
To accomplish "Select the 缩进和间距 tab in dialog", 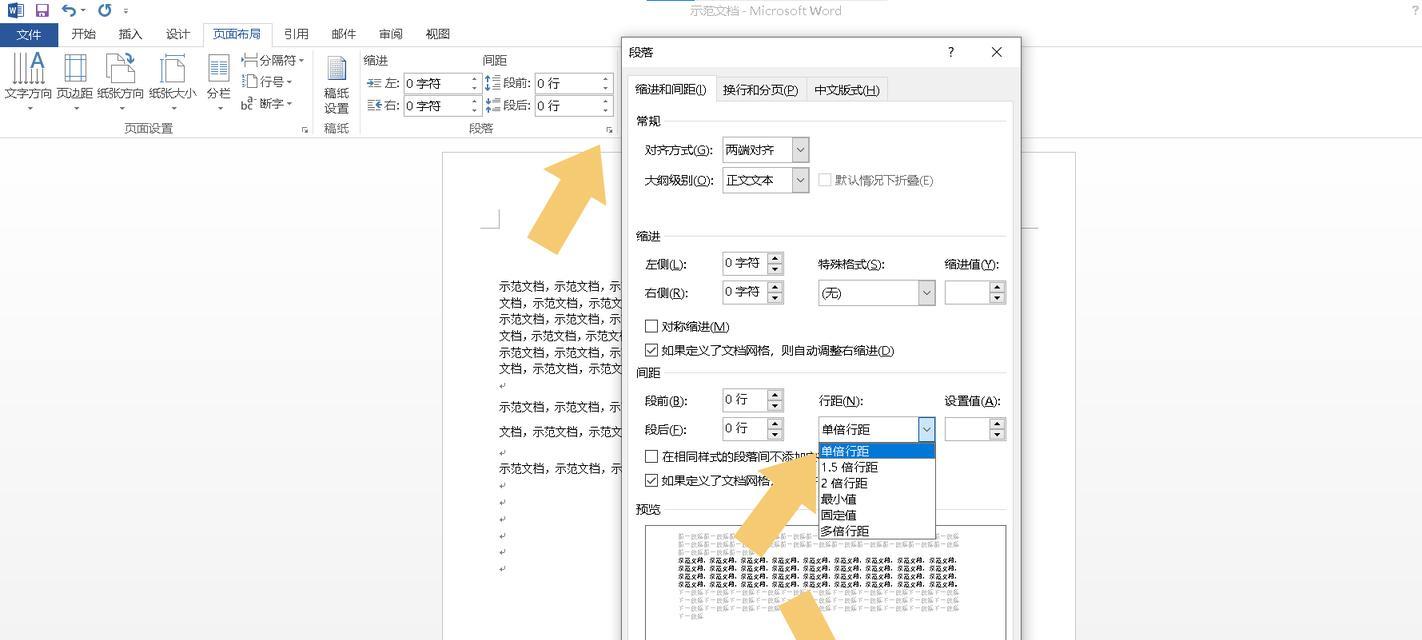I will [671, 89].
